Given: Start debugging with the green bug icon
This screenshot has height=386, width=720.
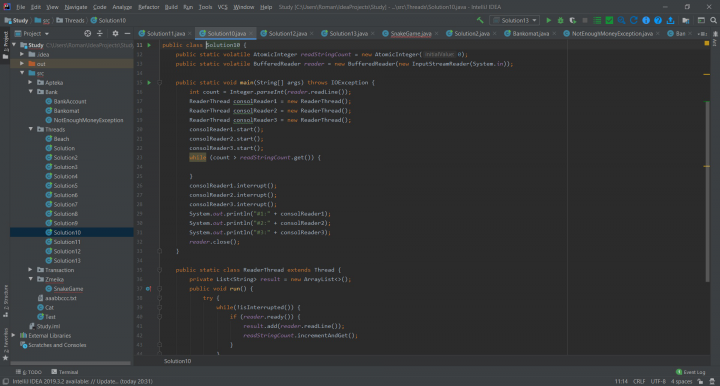Looking at the screenshot, I should 560,20.
